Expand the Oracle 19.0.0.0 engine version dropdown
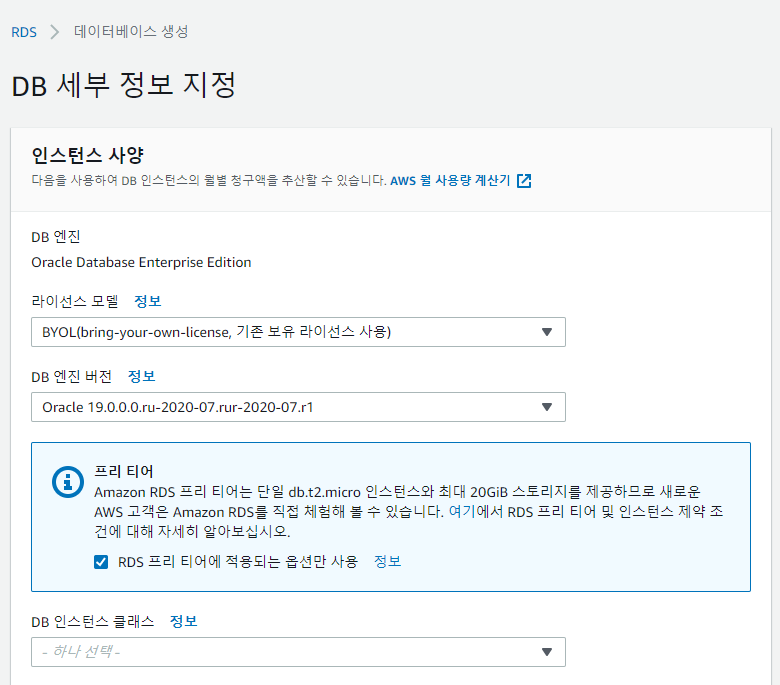Viewport: 780px width, 685px height. pos(298,407)
